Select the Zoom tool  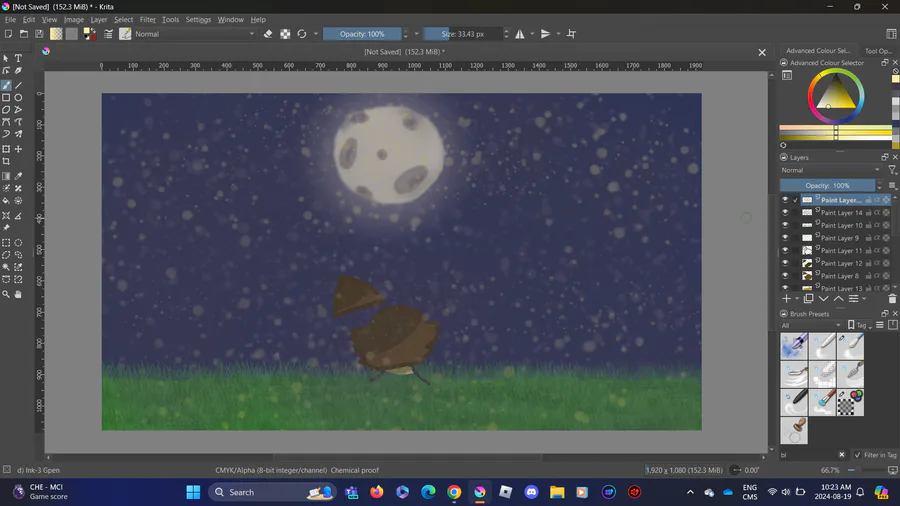pos(6,294)
